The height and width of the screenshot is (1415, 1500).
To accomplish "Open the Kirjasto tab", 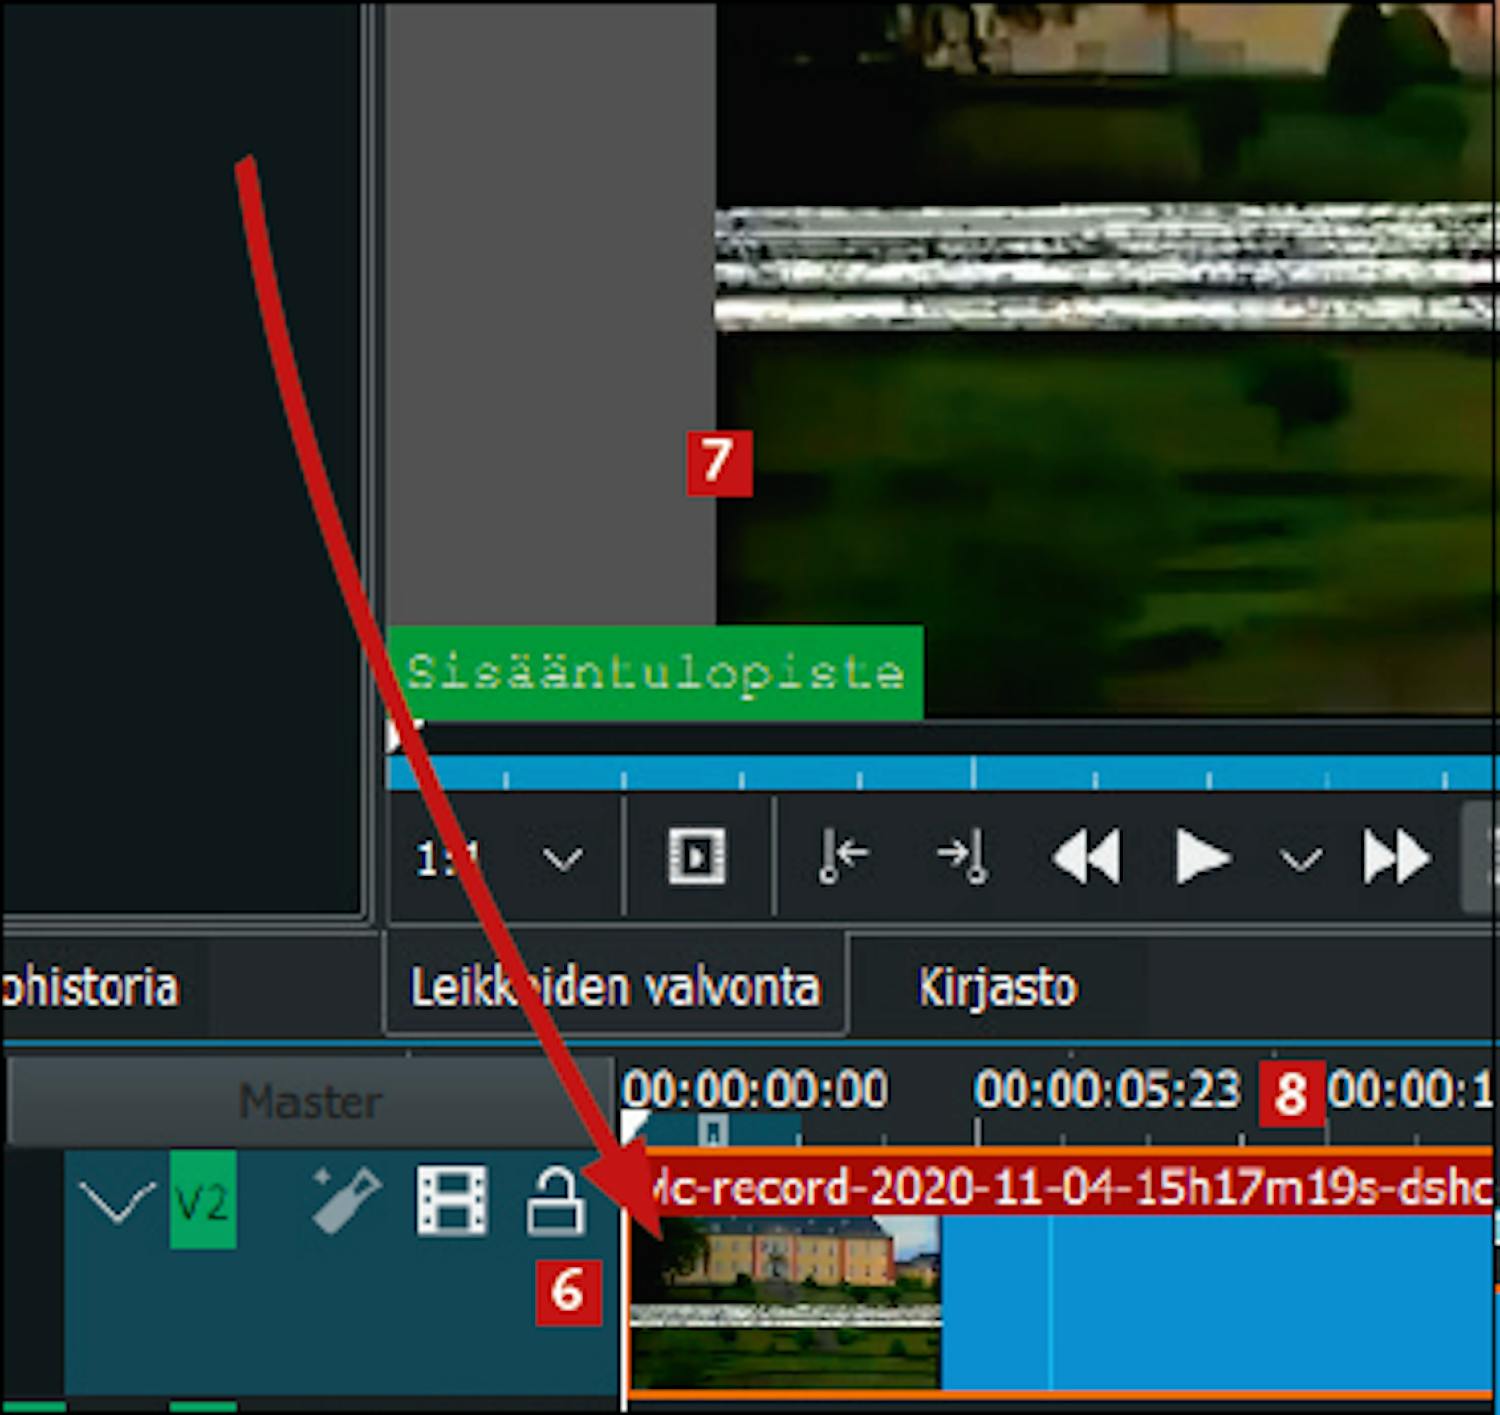I will [x=997, y=987].
